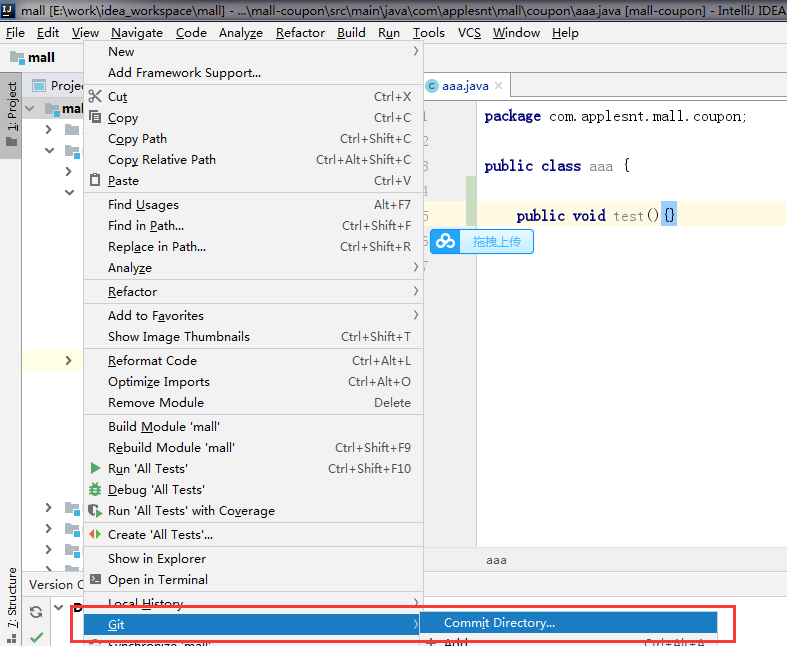Choose Find in Path
The width and height of the screenshot is (787, 646).
[253, 226]
